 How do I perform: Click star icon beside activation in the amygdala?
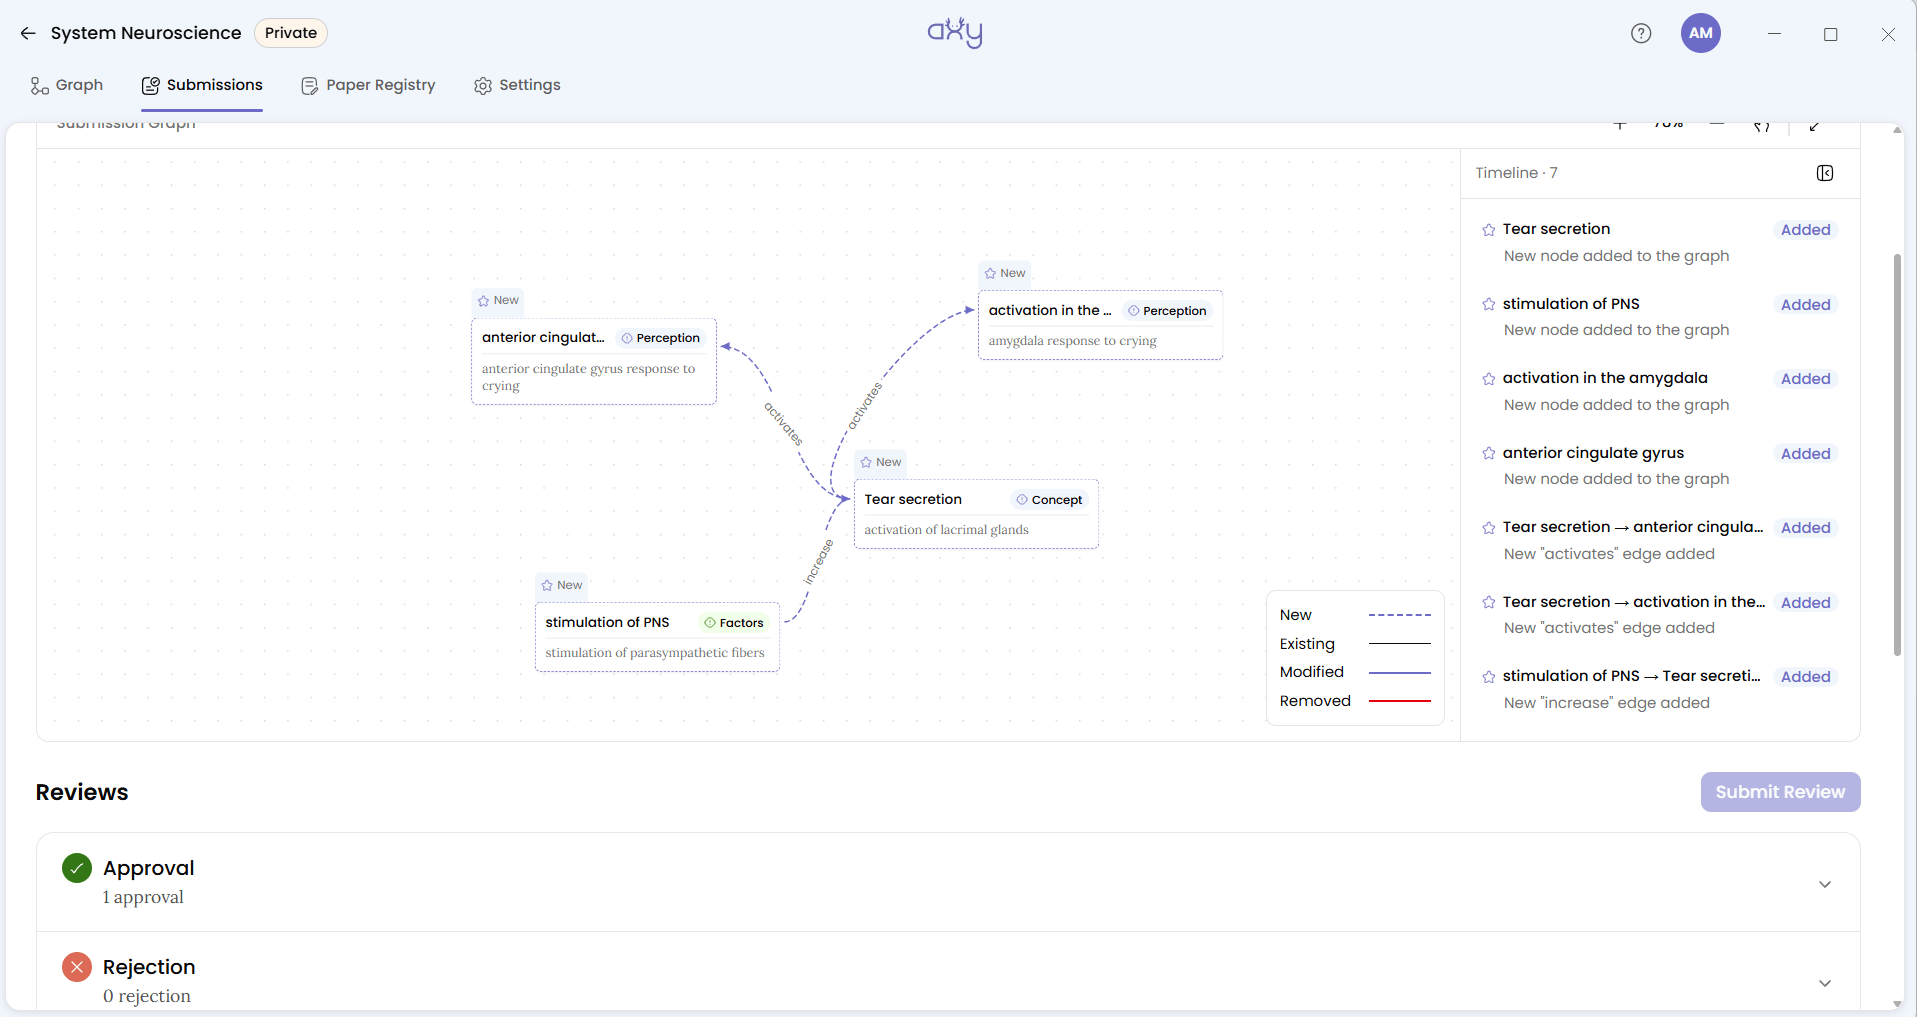click(1489, 379)
